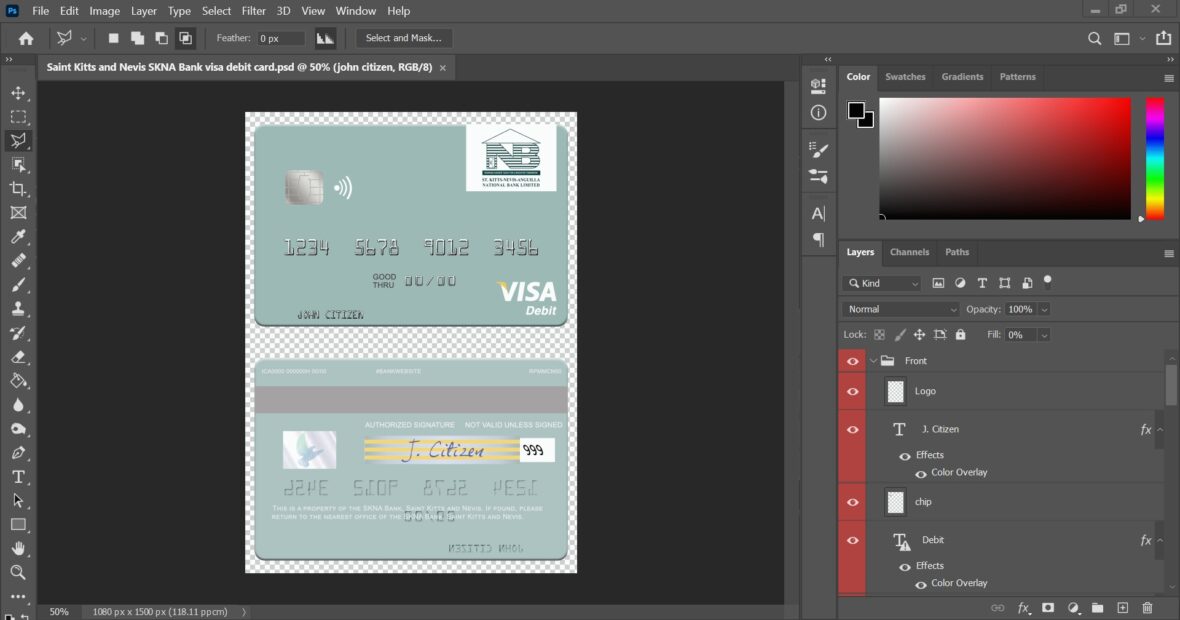Switch to the Channels tab
Viewport: 1180px width, 620px height.
tap(909, 252)
